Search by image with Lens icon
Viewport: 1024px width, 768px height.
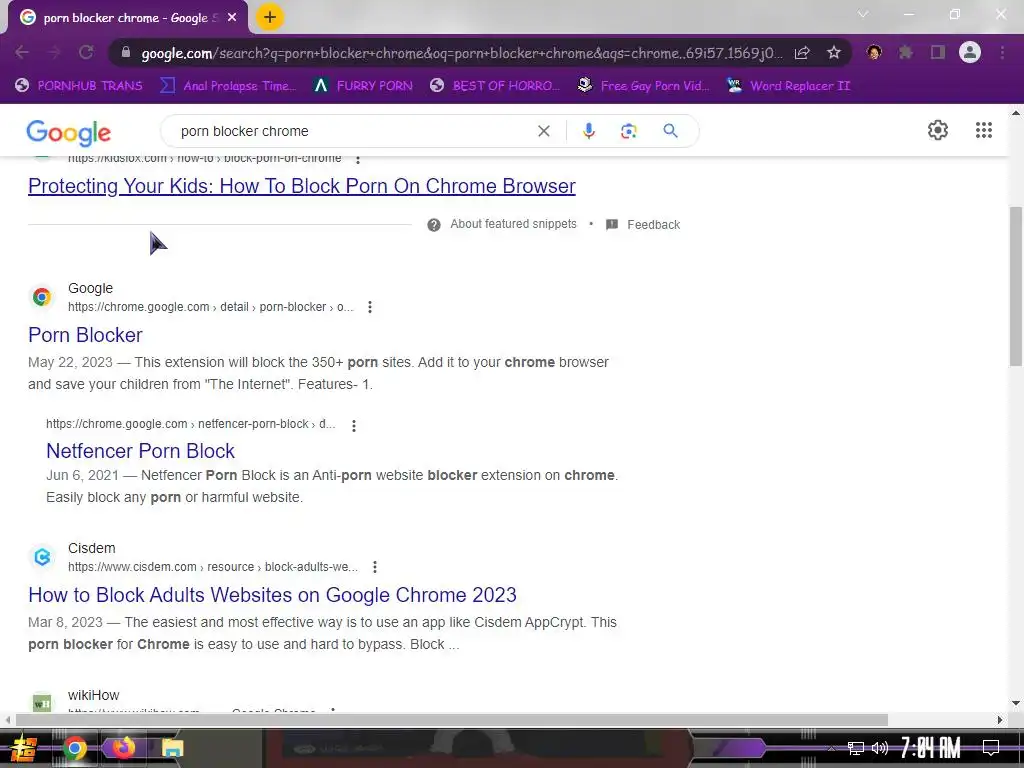tap(628, 131)
